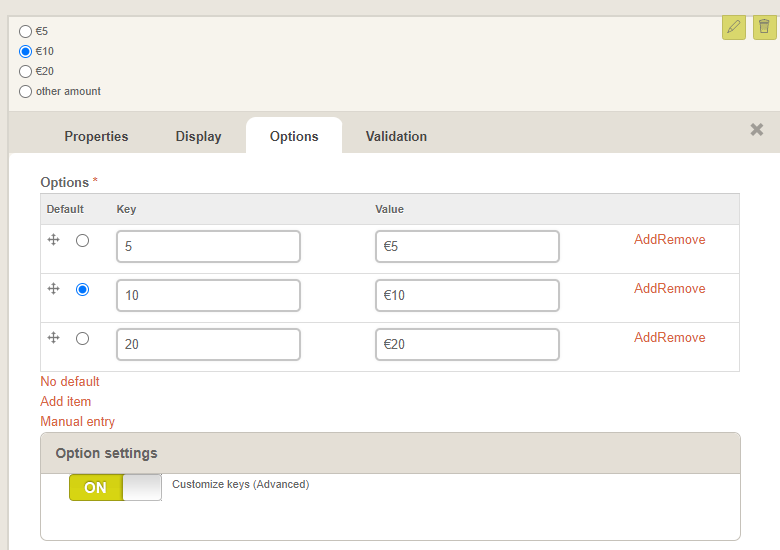Select the €5 preview radio button
780x550 pixels.
click(x=25, y=31)
